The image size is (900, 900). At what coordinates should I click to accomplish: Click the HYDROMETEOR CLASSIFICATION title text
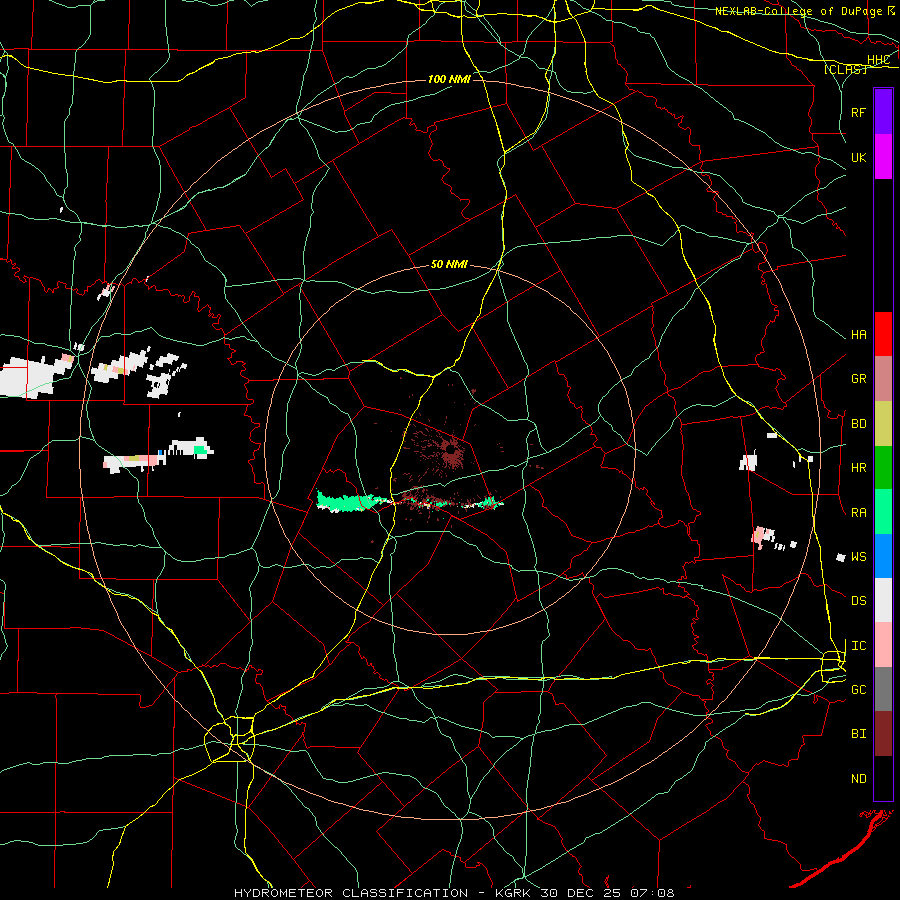[351, 893]
